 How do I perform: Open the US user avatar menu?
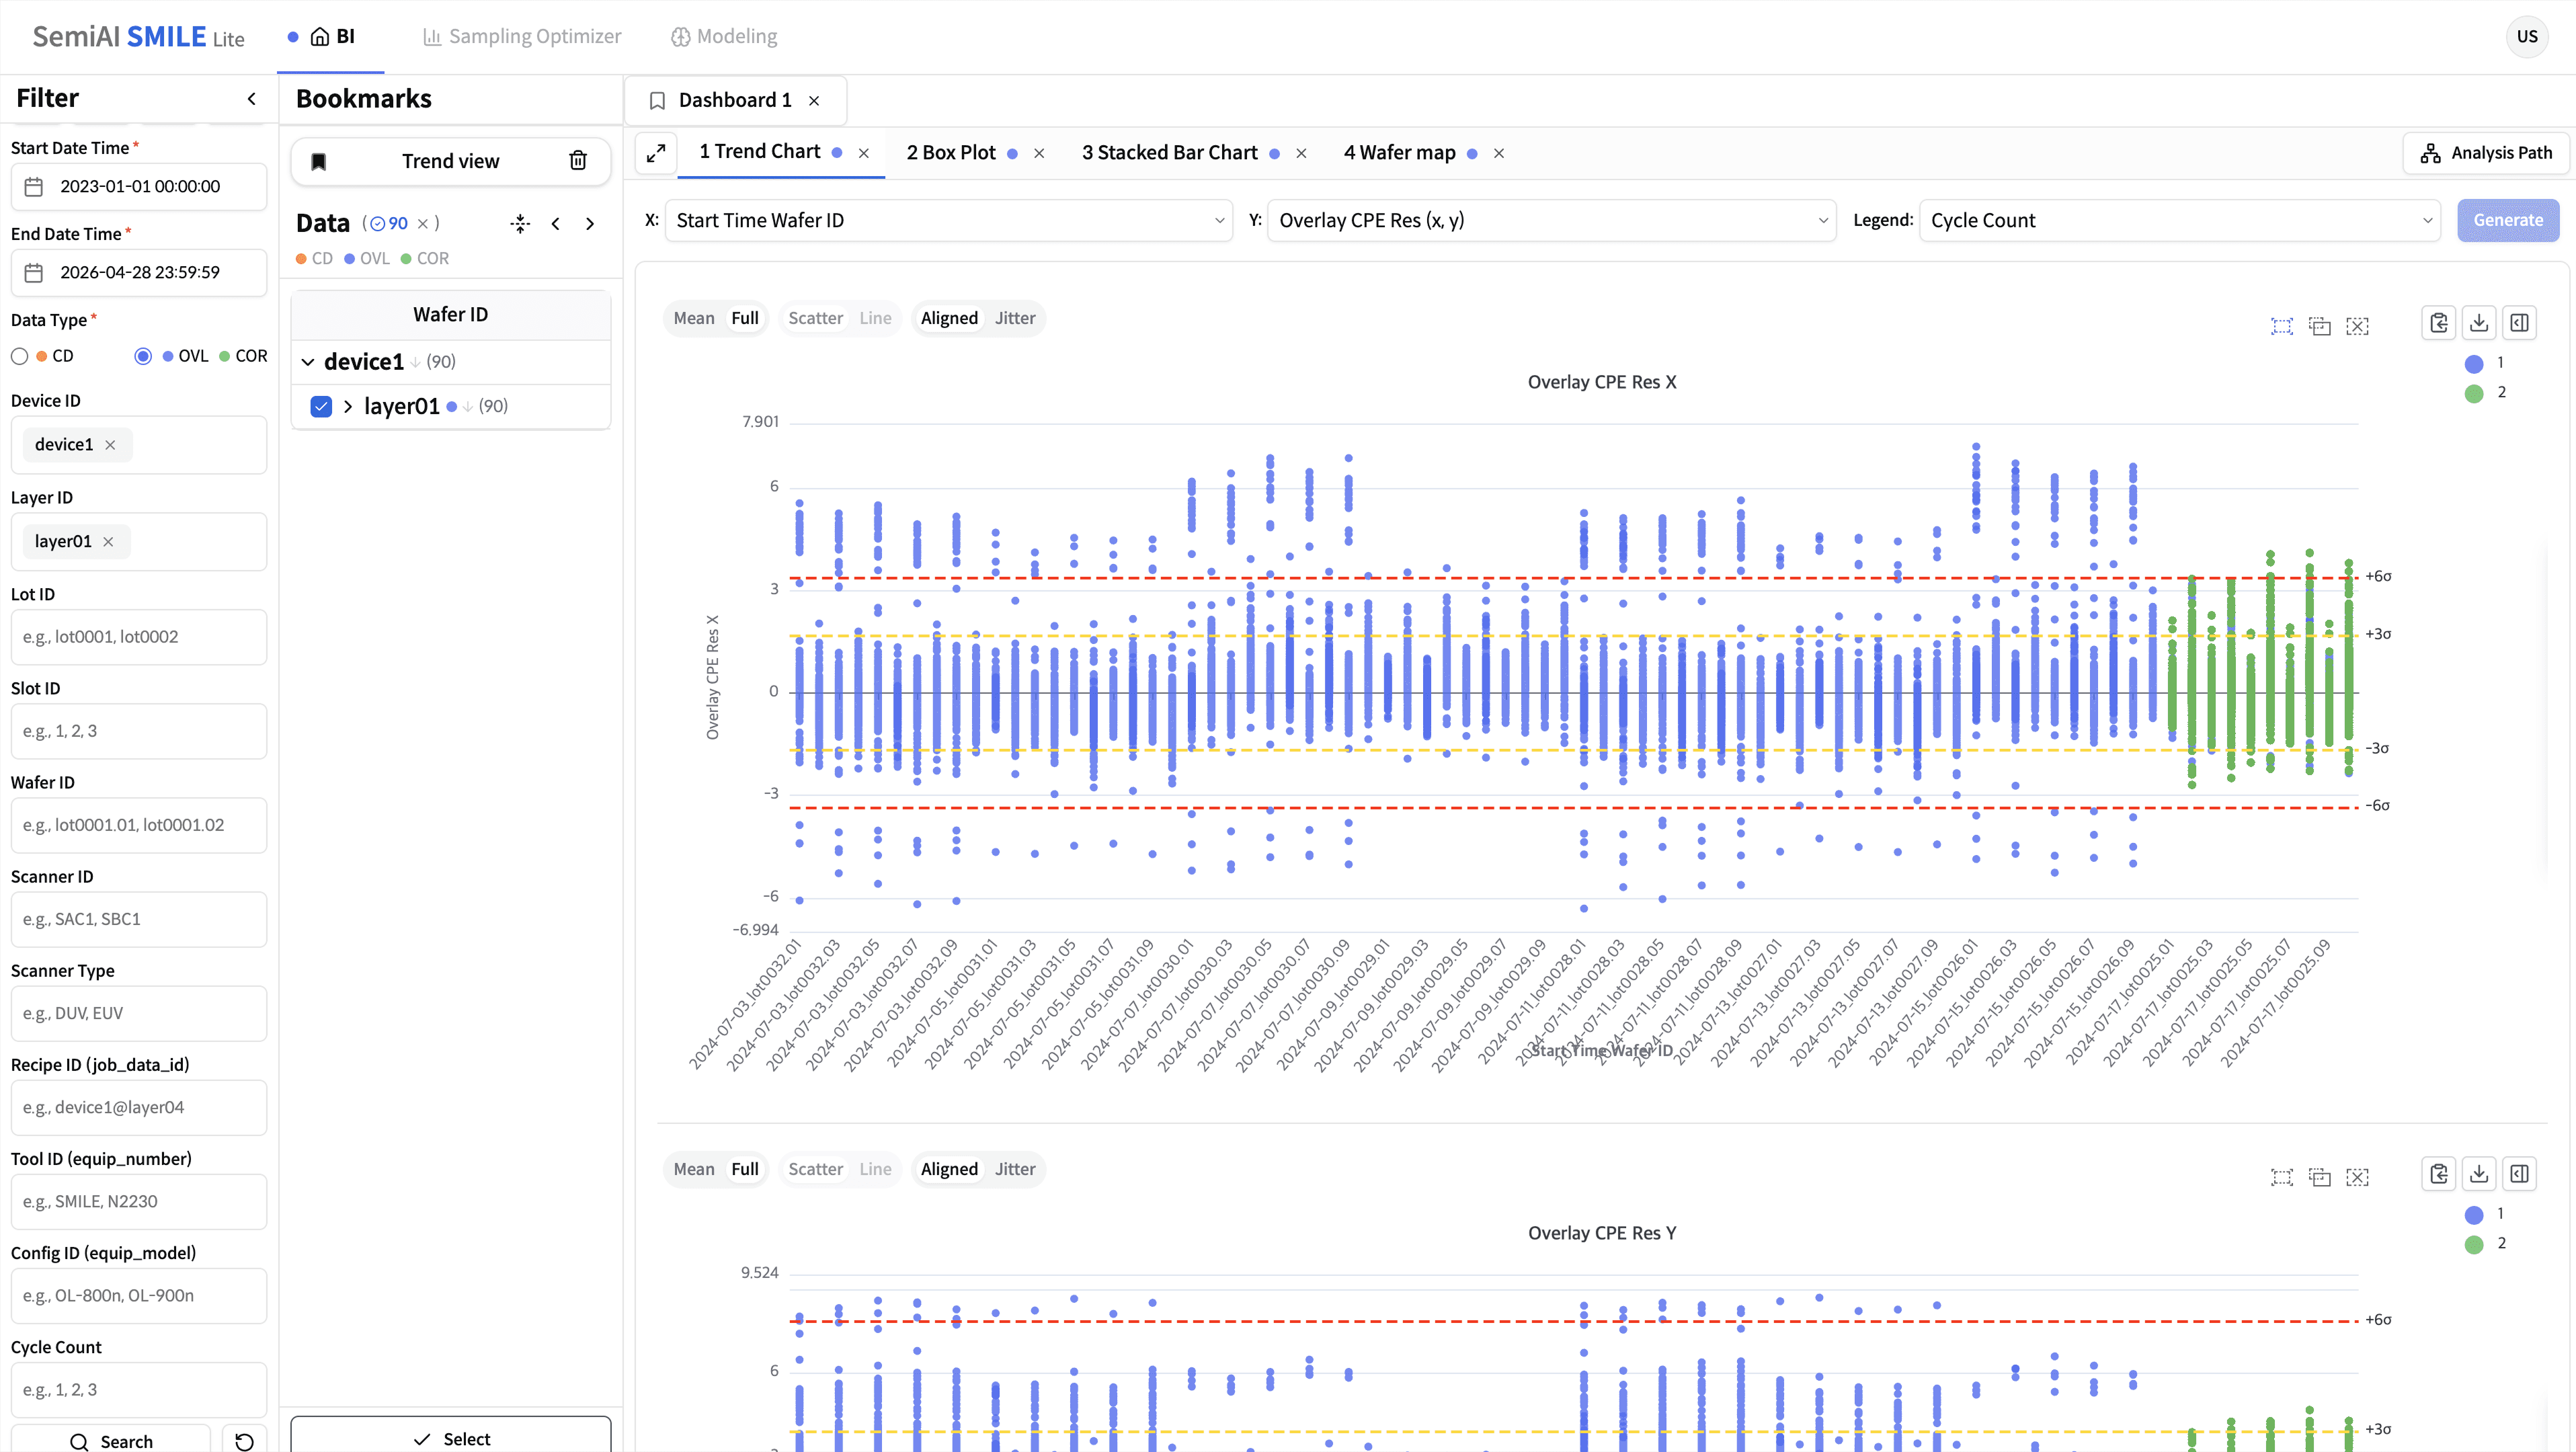point(2527,37)
